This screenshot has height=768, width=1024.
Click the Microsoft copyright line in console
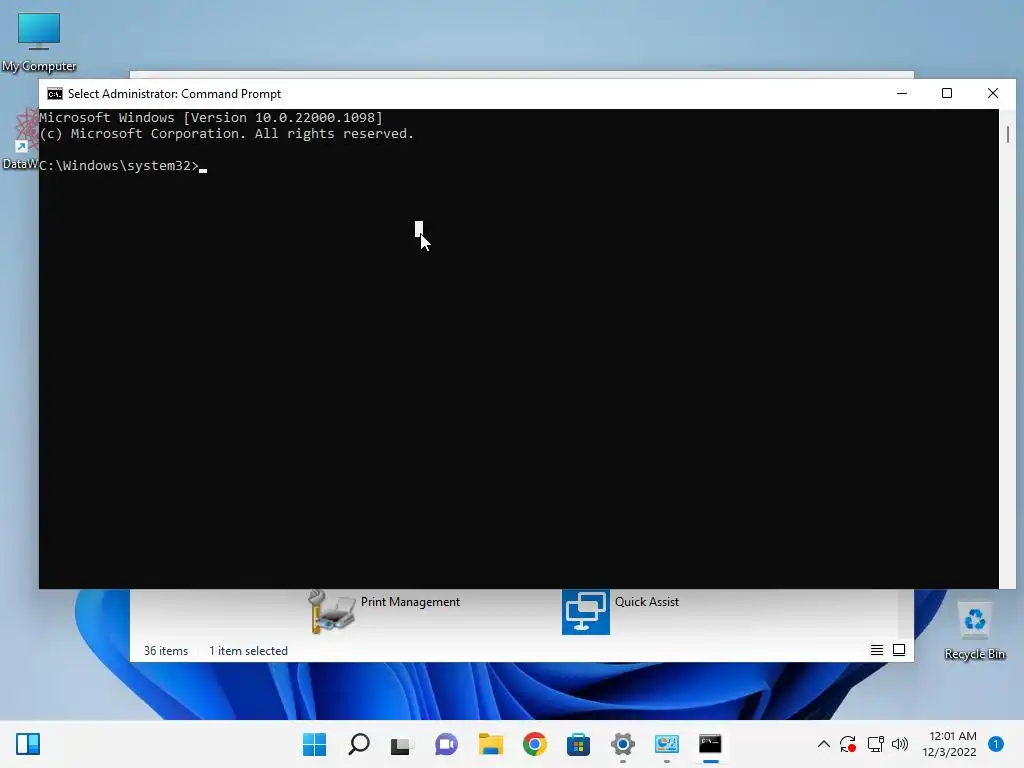(227, 134)
